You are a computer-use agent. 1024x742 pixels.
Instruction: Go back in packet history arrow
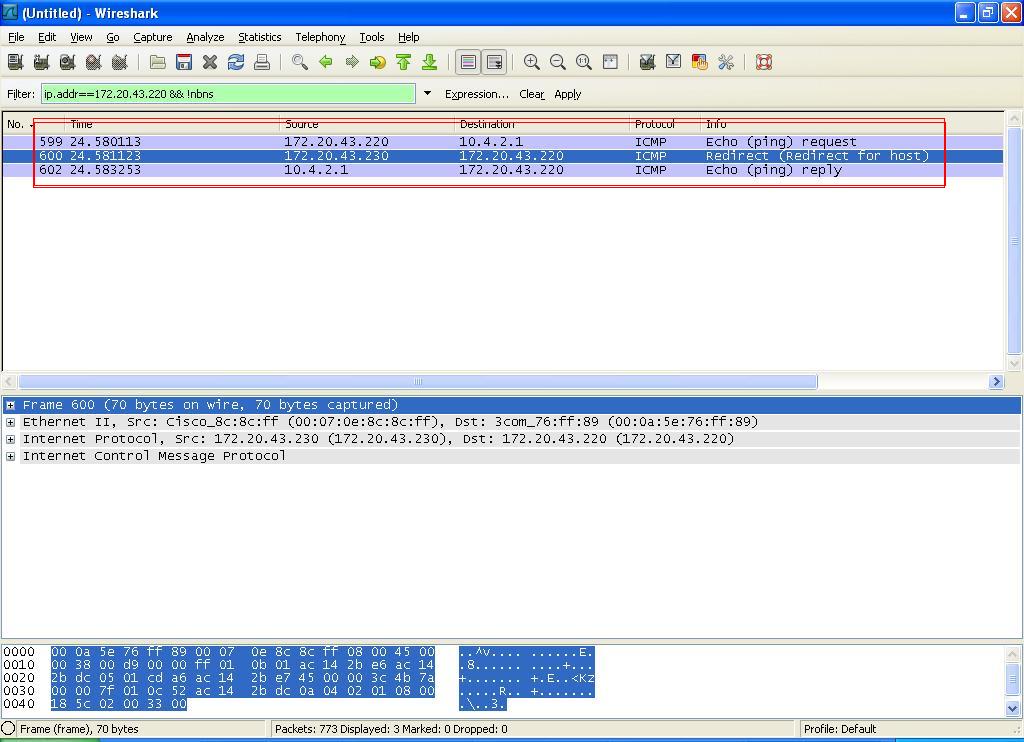(x=326, y=62)
